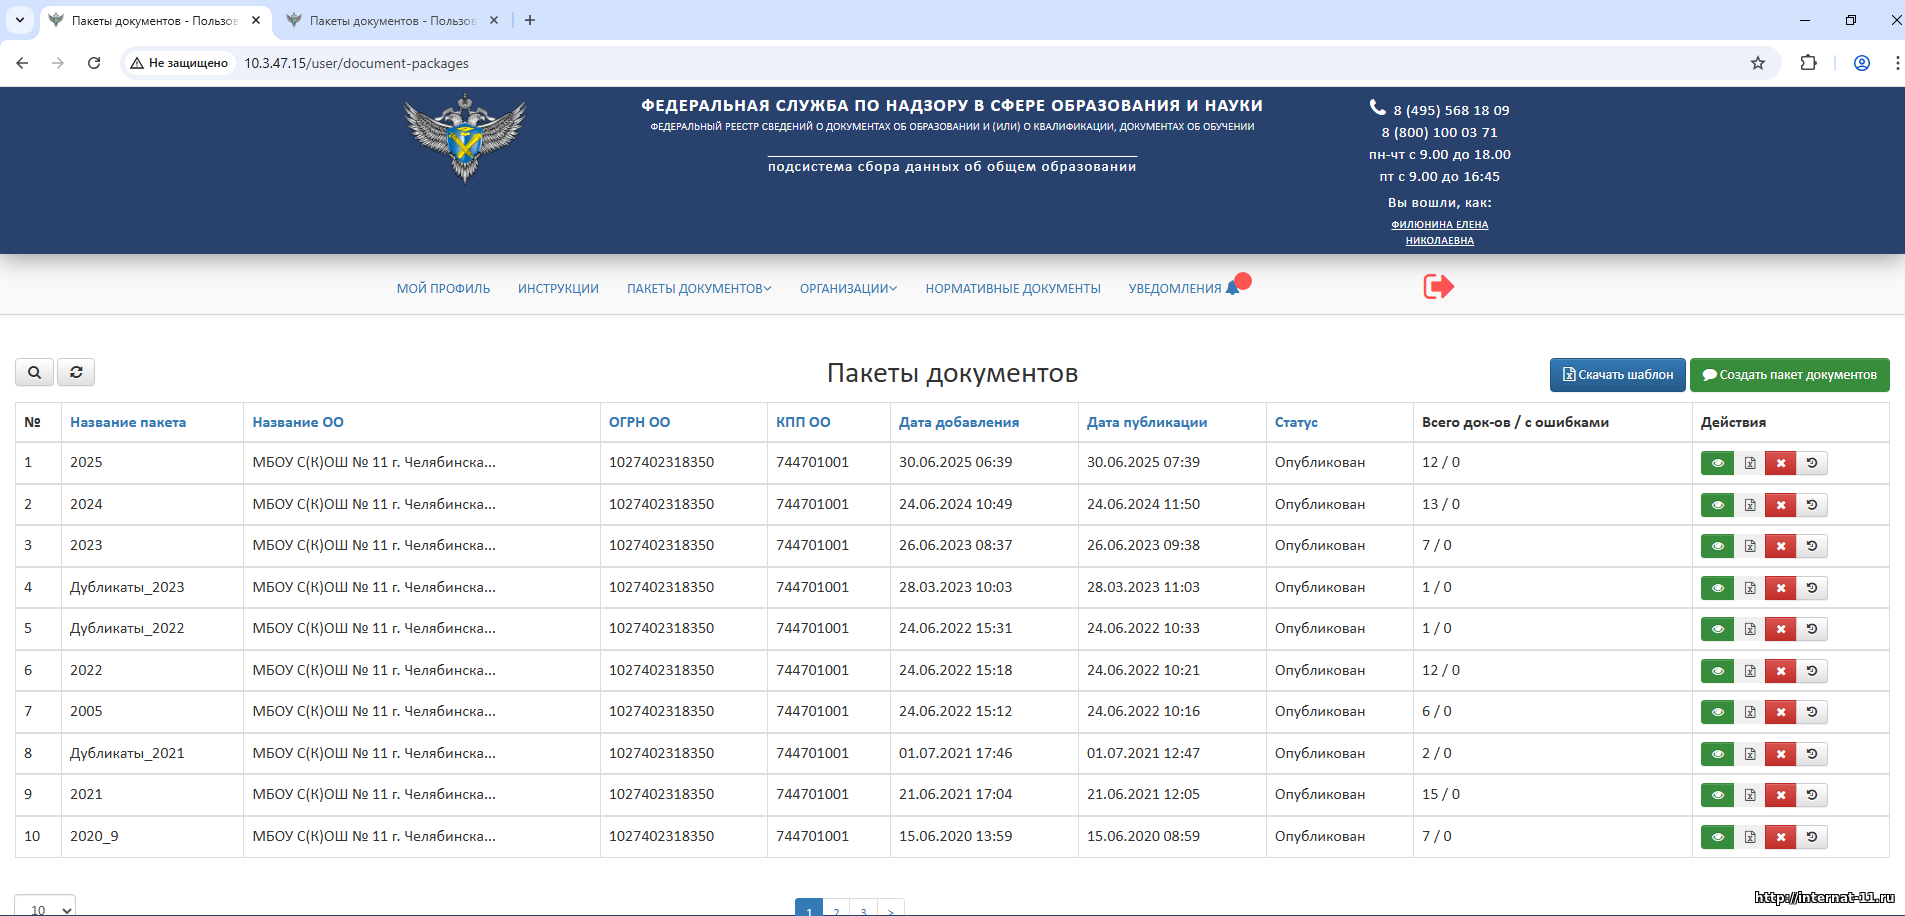Expand the Организации menu dropdown
1905x916 pixels.
(x=848, y=288)
